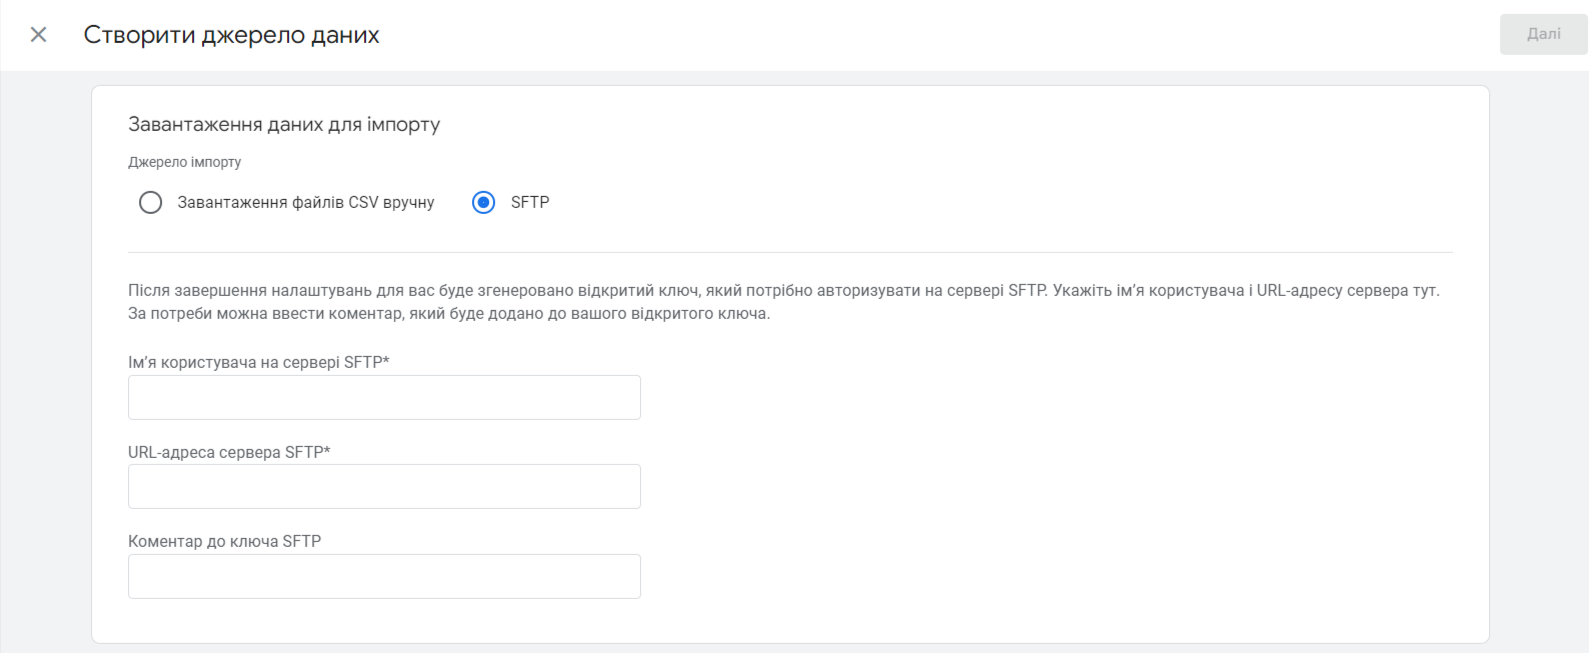Click the Завантаження даних для імпорту heading

[x=284, y=125]
